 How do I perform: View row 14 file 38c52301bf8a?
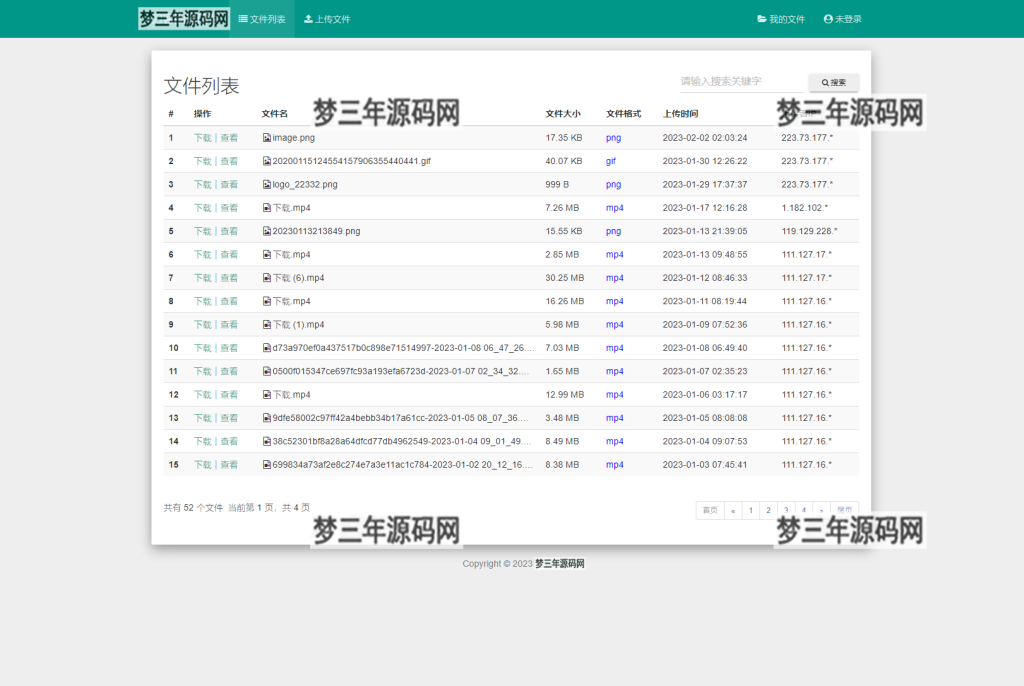tap(229, 442)
